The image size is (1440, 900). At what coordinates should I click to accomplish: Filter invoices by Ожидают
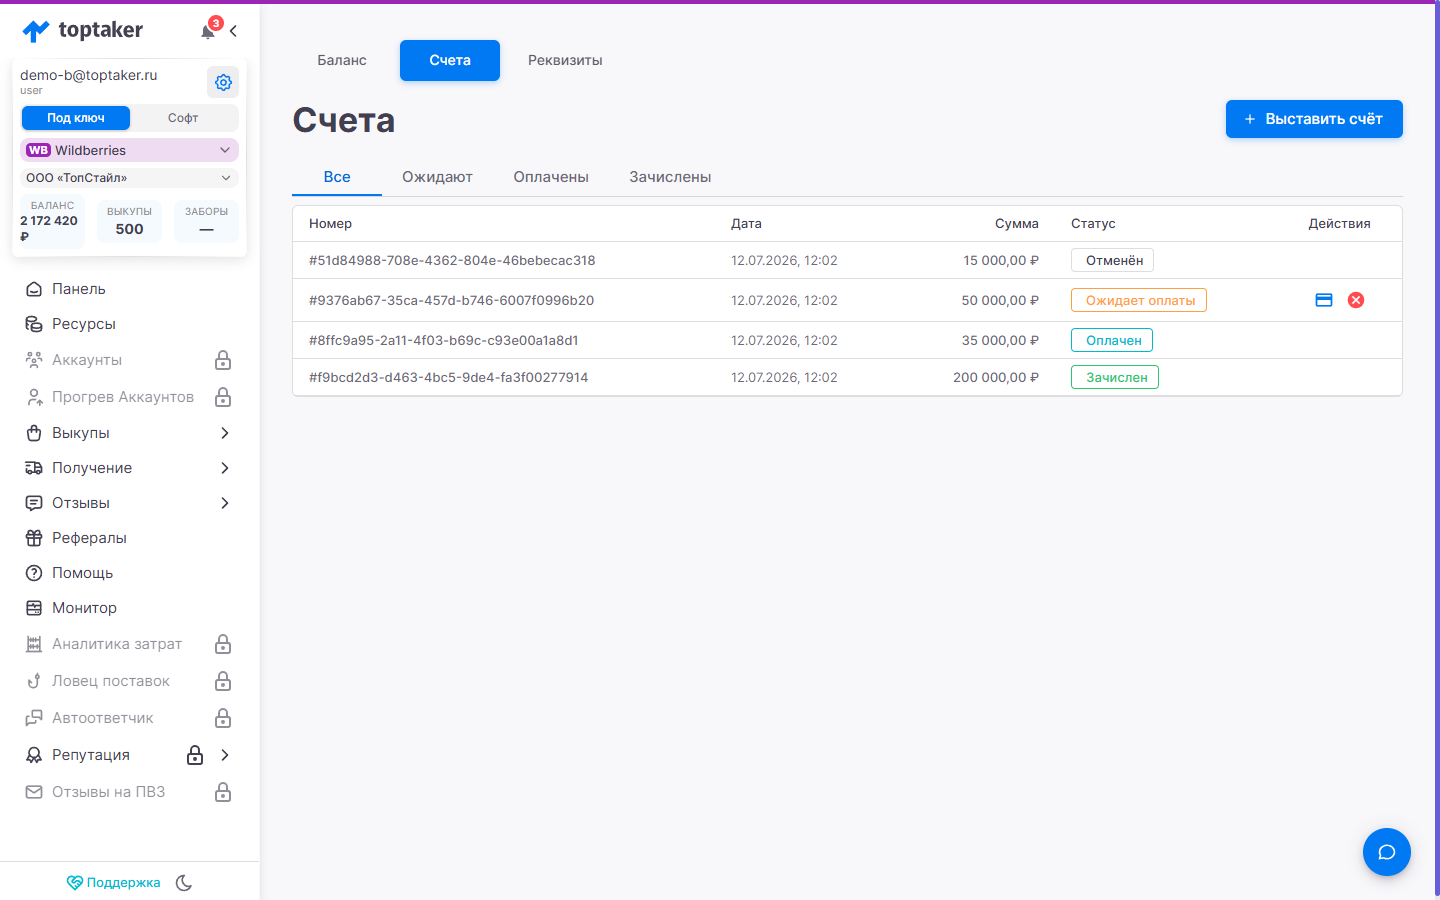(x=437, y=177)
